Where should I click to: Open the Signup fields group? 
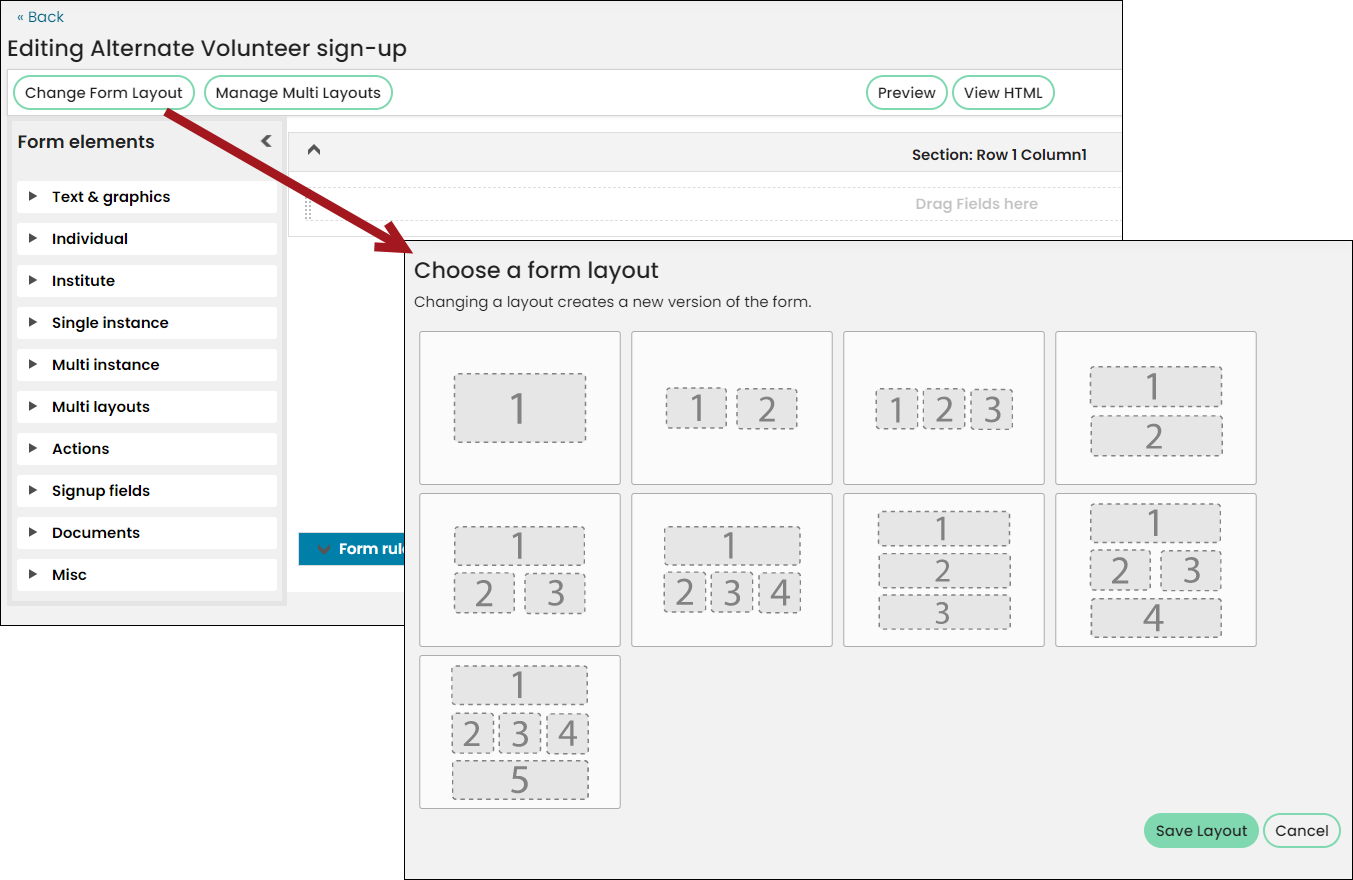pyautogui.click(x=147, y=491)
